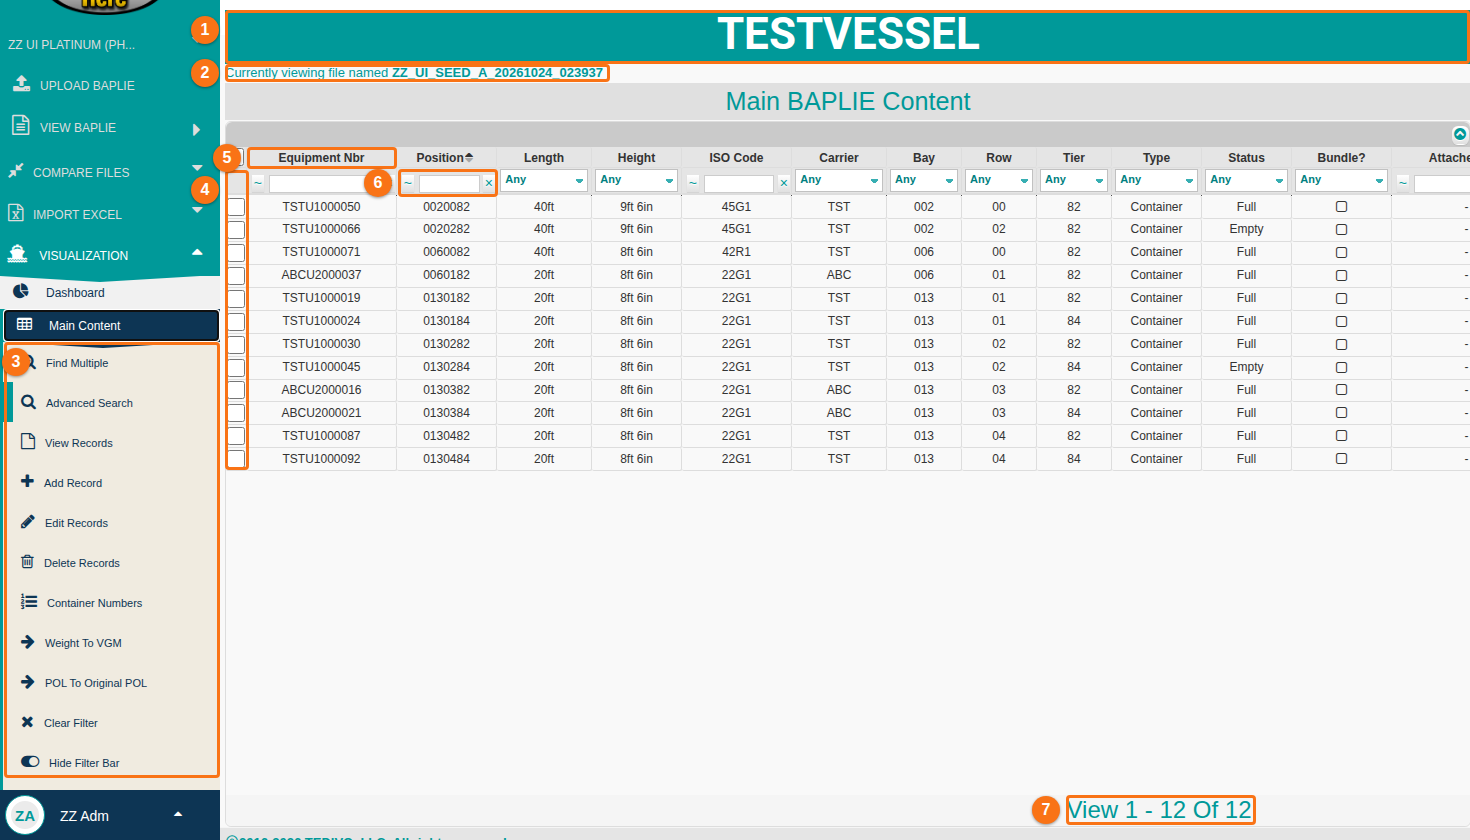The height and width of the screenshot is (840, 1470).
Task: Click the equipment number TSTU1000024
Action: pyautogui.click(x=321, y=321)
